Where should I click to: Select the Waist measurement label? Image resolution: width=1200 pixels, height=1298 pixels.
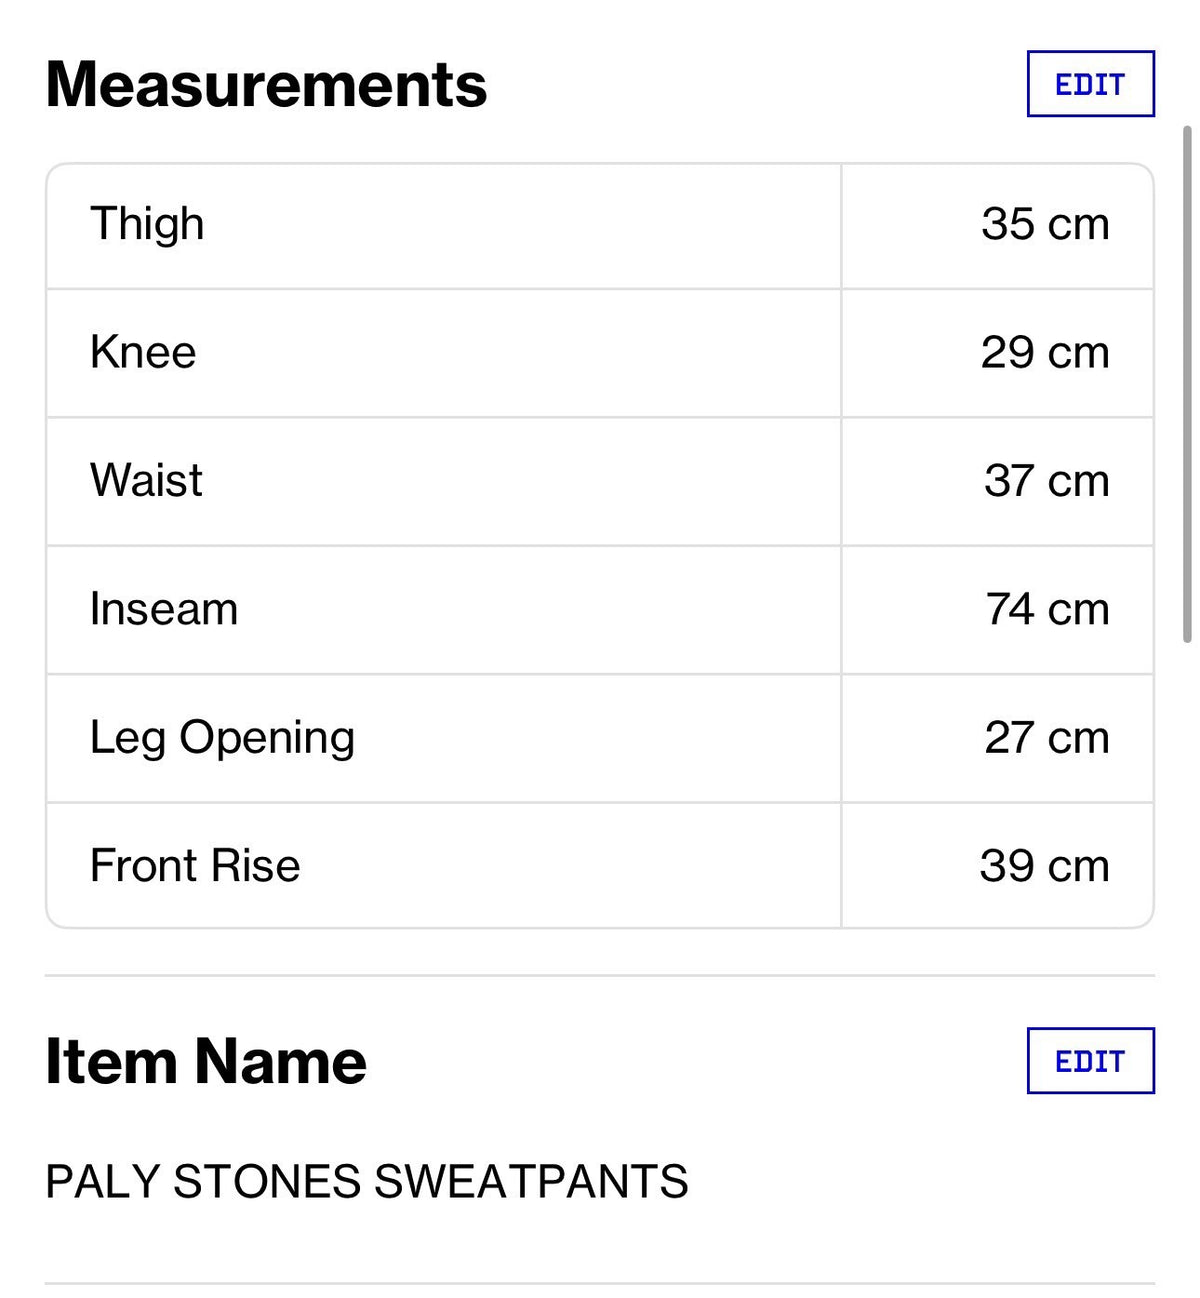pos(146,480)
